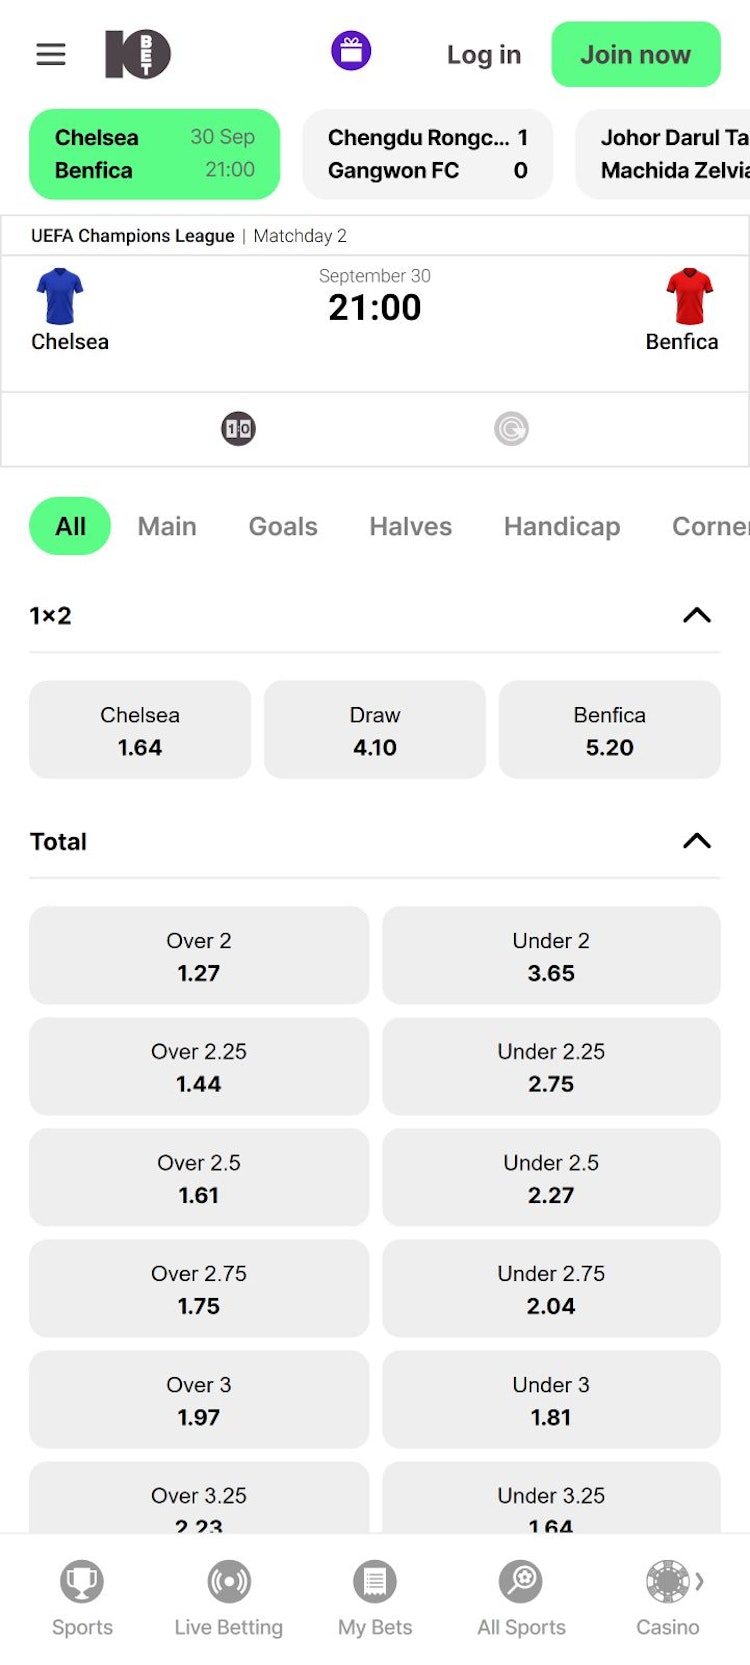This screenshot has width=750, height=1665.
Task: Select the Handicap tab
Action: click(x=562, y=526)
